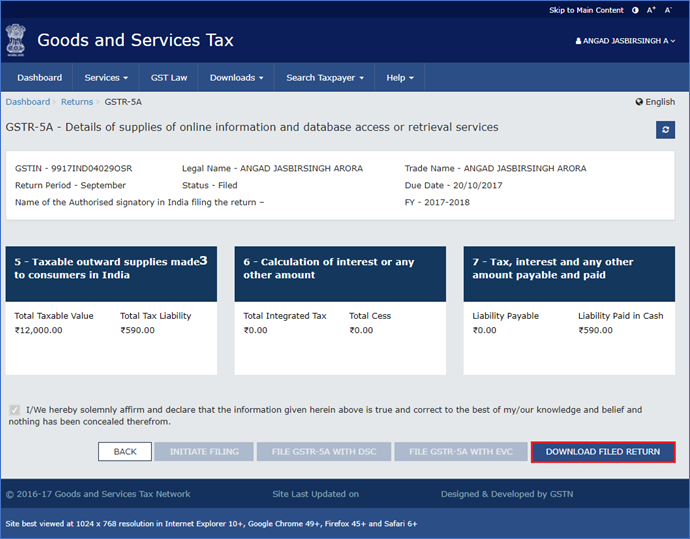Screen dimensions: 690x539
Task: Click GSTIN - 9917IND04029OSR text
Action: click(73, 169)
